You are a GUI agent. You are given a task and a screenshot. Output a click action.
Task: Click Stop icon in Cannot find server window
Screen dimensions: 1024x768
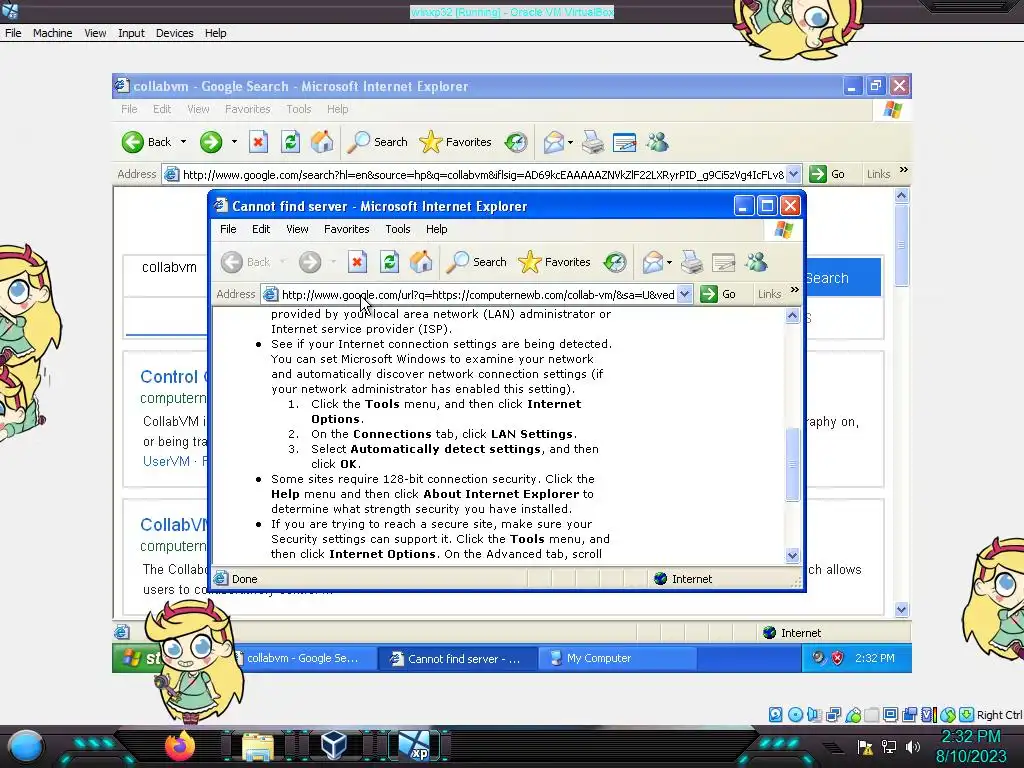point(357,263)
